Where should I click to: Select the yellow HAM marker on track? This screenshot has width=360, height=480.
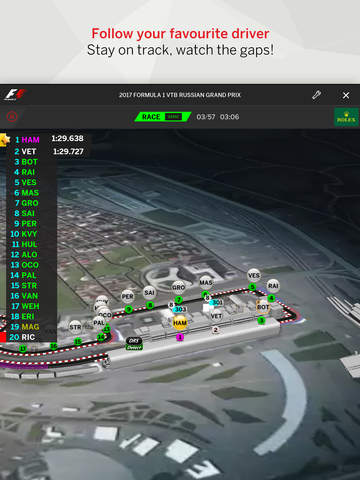[180, 323]
